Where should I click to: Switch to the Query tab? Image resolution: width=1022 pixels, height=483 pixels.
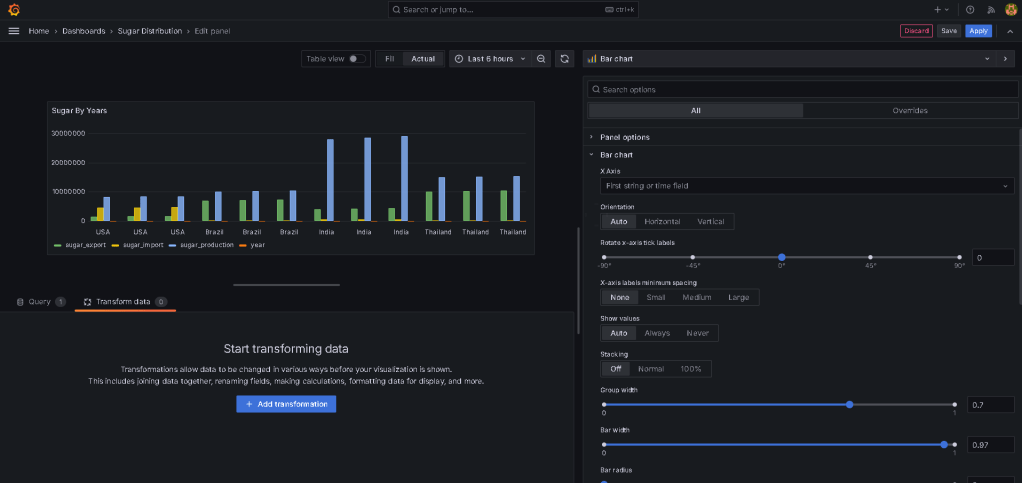(40, 302)
